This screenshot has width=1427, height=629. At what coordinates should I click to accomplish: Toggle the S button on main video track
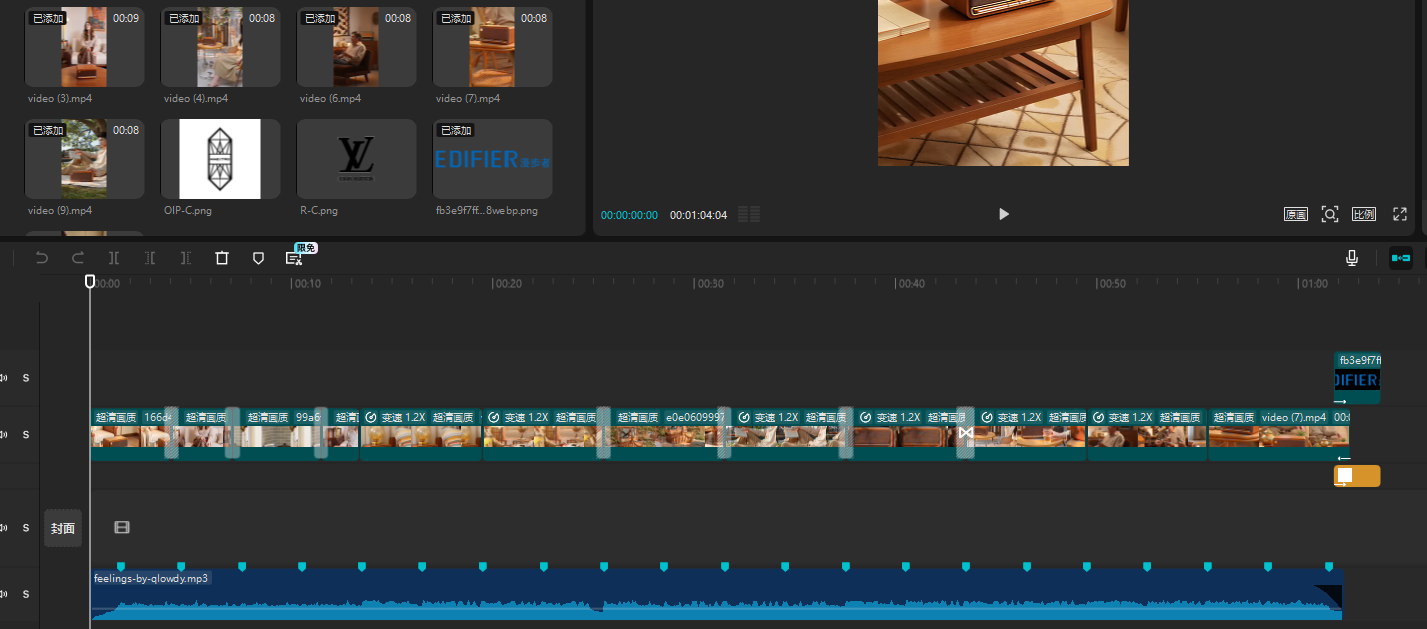coord(26,435)
